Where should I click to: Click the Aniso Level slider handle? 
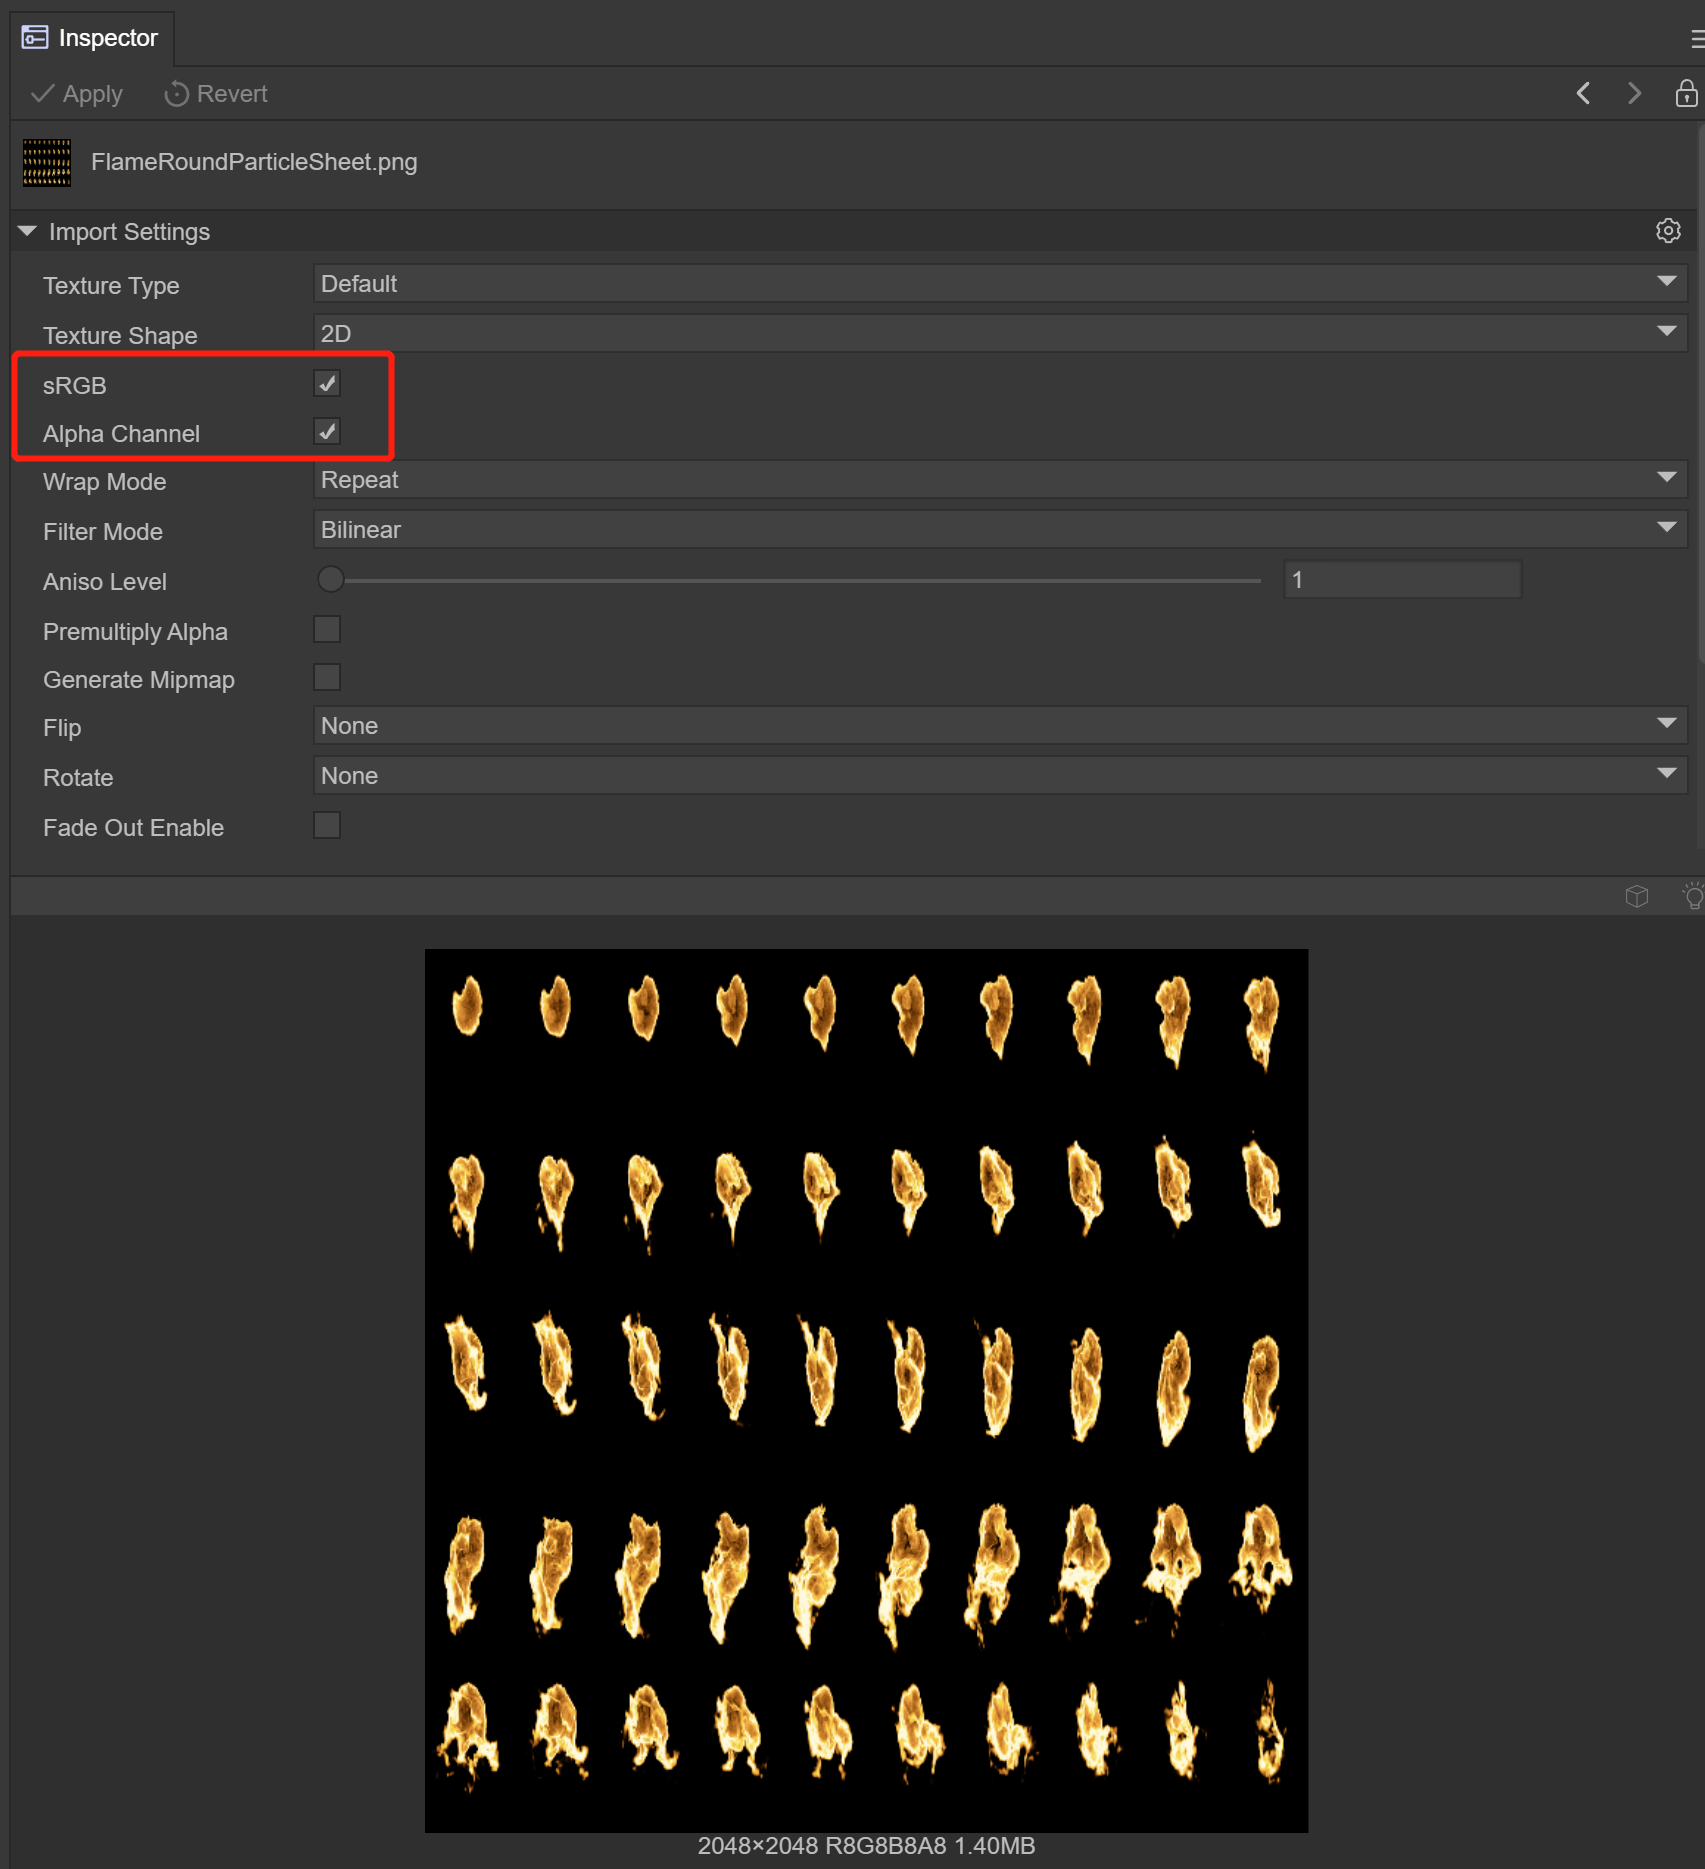pos(331,580)
